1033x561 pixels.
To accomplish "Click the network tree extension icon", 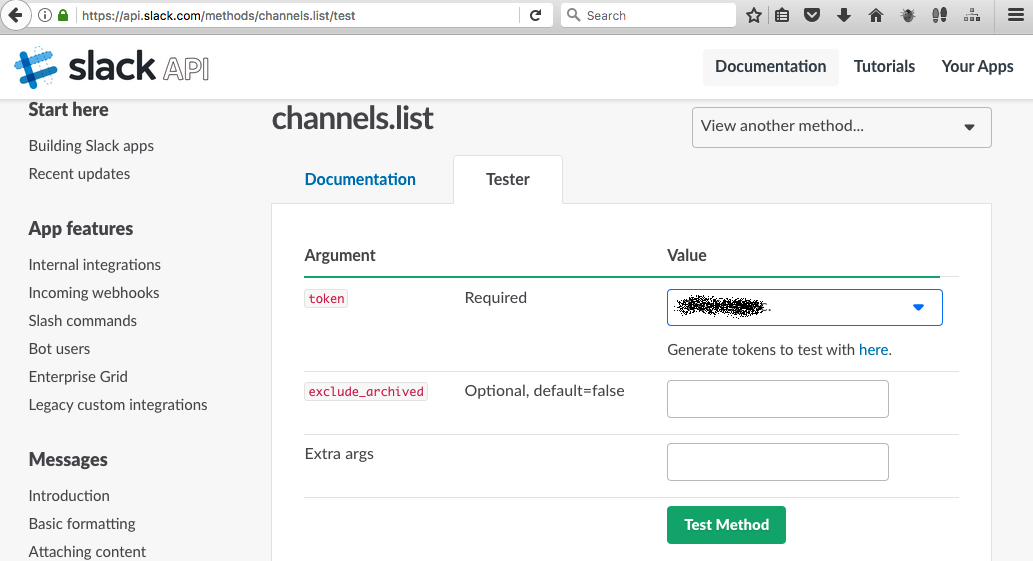I will coord(972,15).
